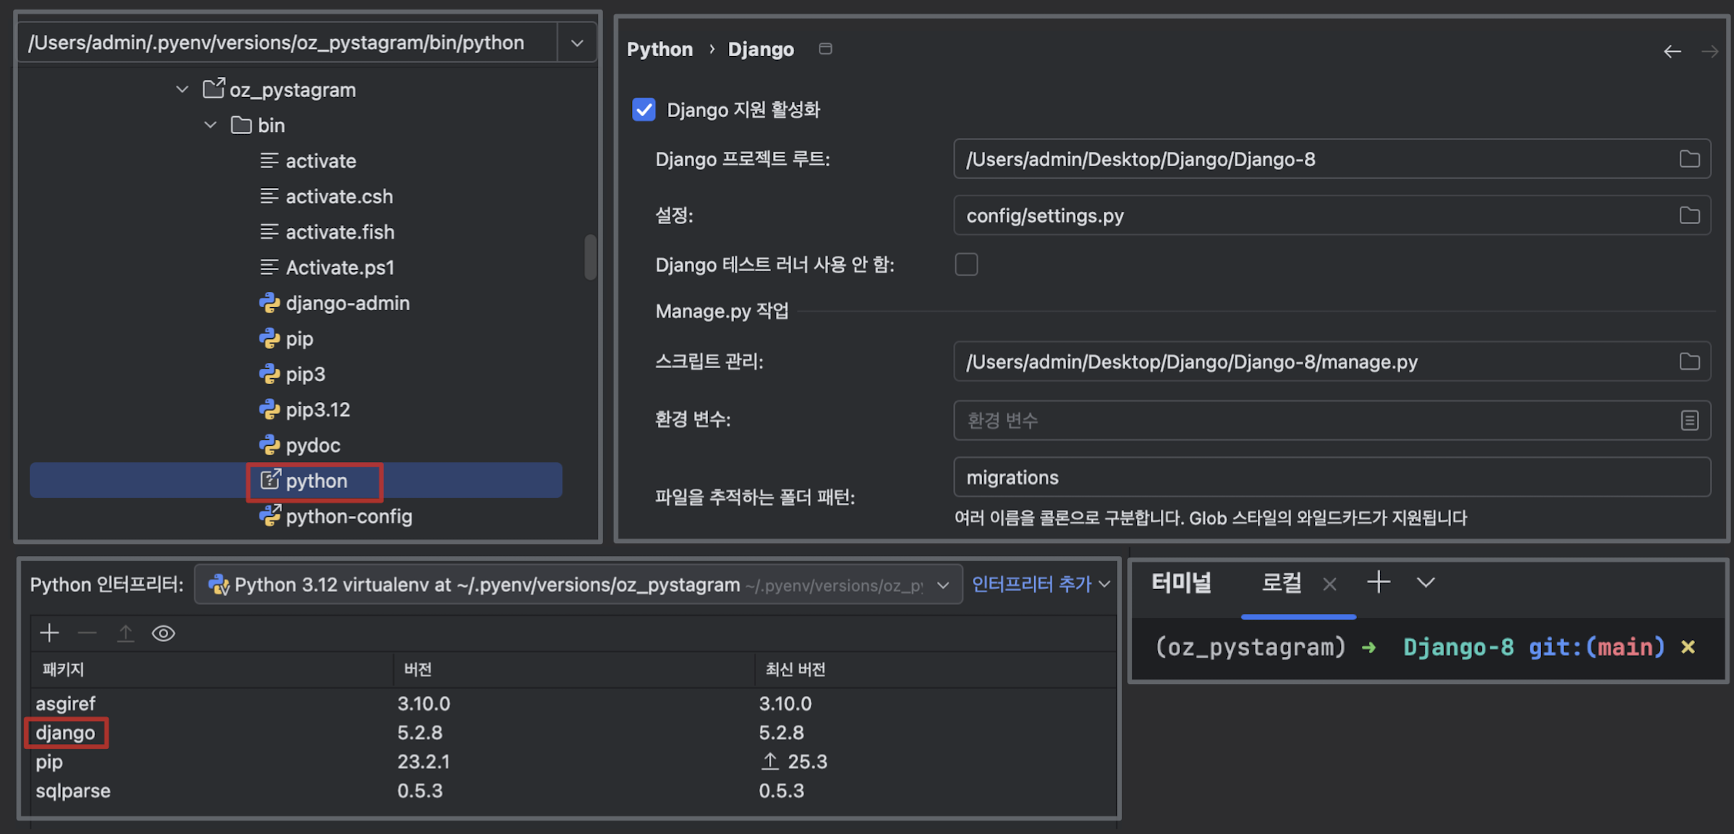Image resolution: width=1734 pixels, height=834 pixels.
Task: Click the file tree scrollbar
Action: click(x=590, y=257)
